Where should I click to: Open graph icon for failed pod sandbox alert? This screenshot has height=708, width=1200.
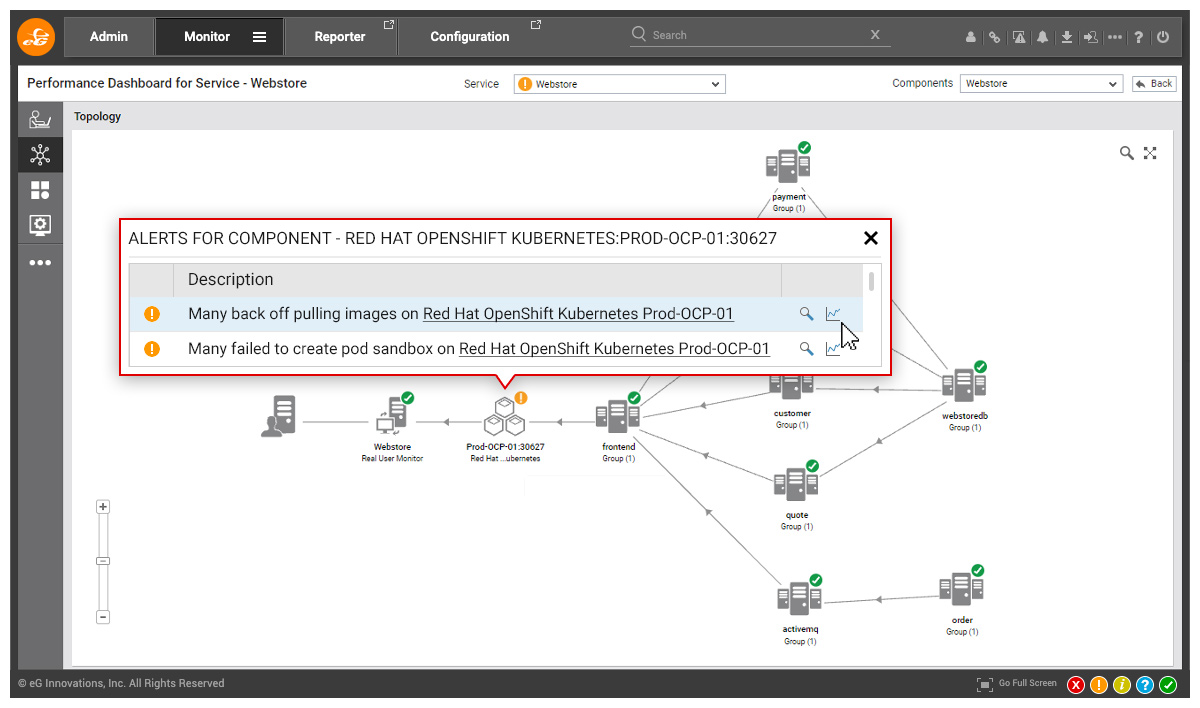coord(833,349)
